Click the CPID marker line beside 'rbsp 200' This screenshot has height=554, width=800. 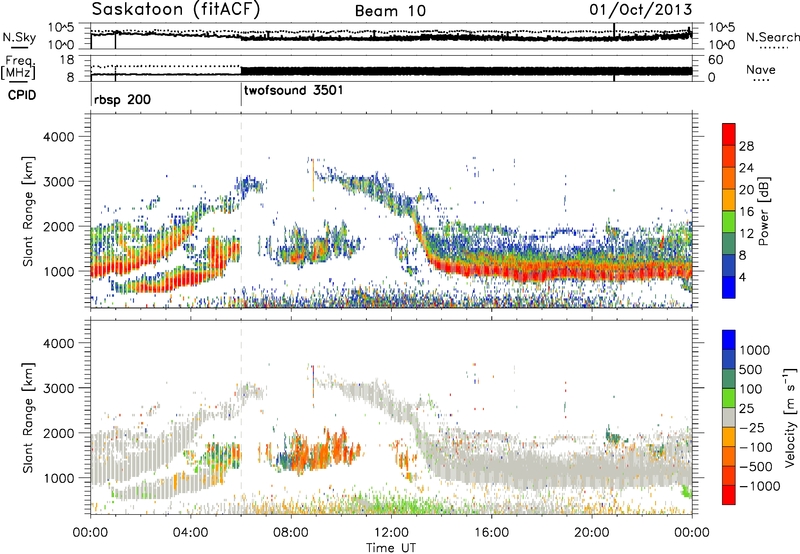91,92
